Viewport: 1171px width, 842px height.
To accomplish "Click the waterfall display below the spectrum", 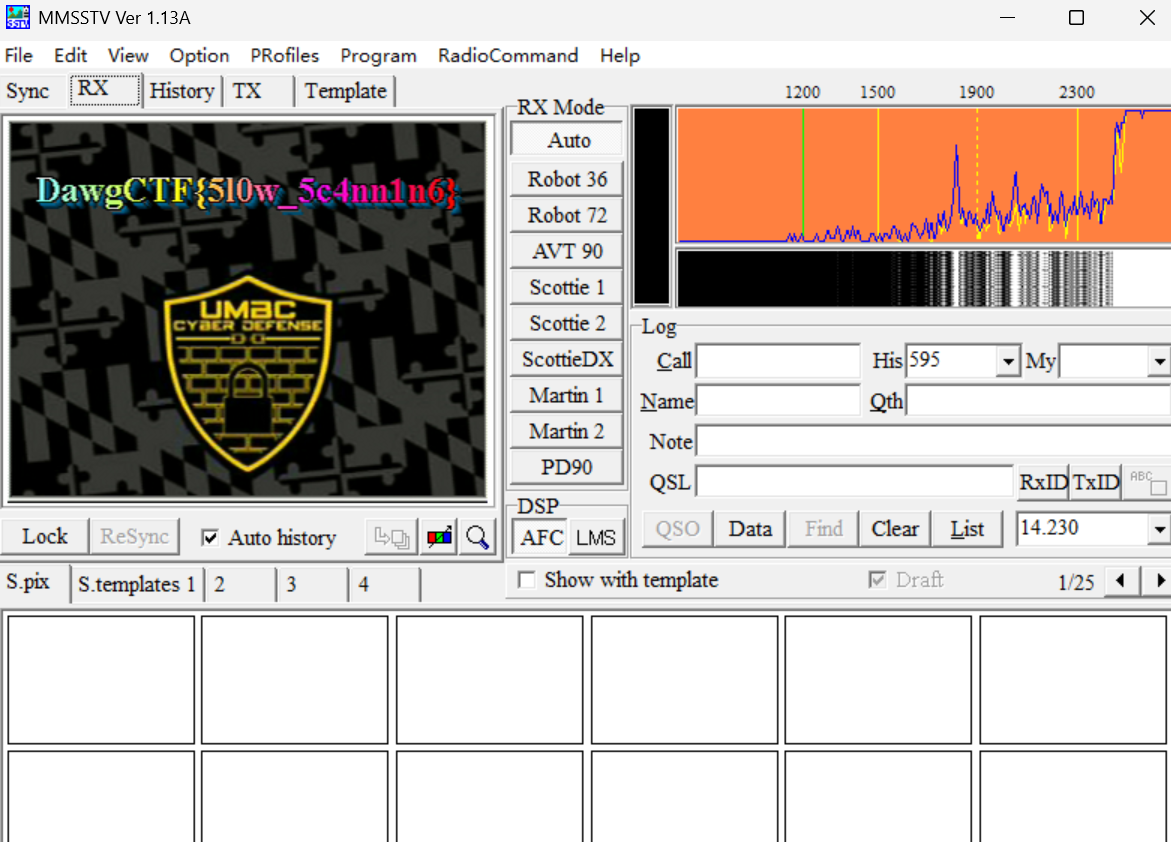I will pos(924,279).
